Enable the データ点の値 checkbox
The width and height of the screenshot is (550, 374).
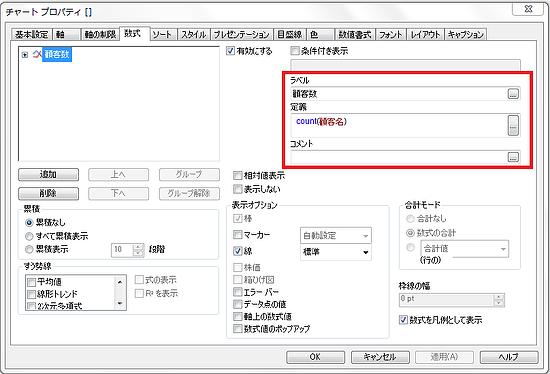[237, 304]
